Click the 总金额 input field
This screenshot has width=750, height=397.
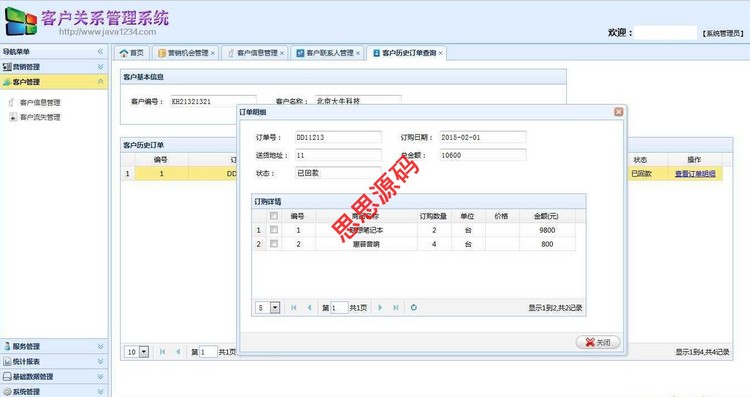pyautogui.click(x=483, y=155)
